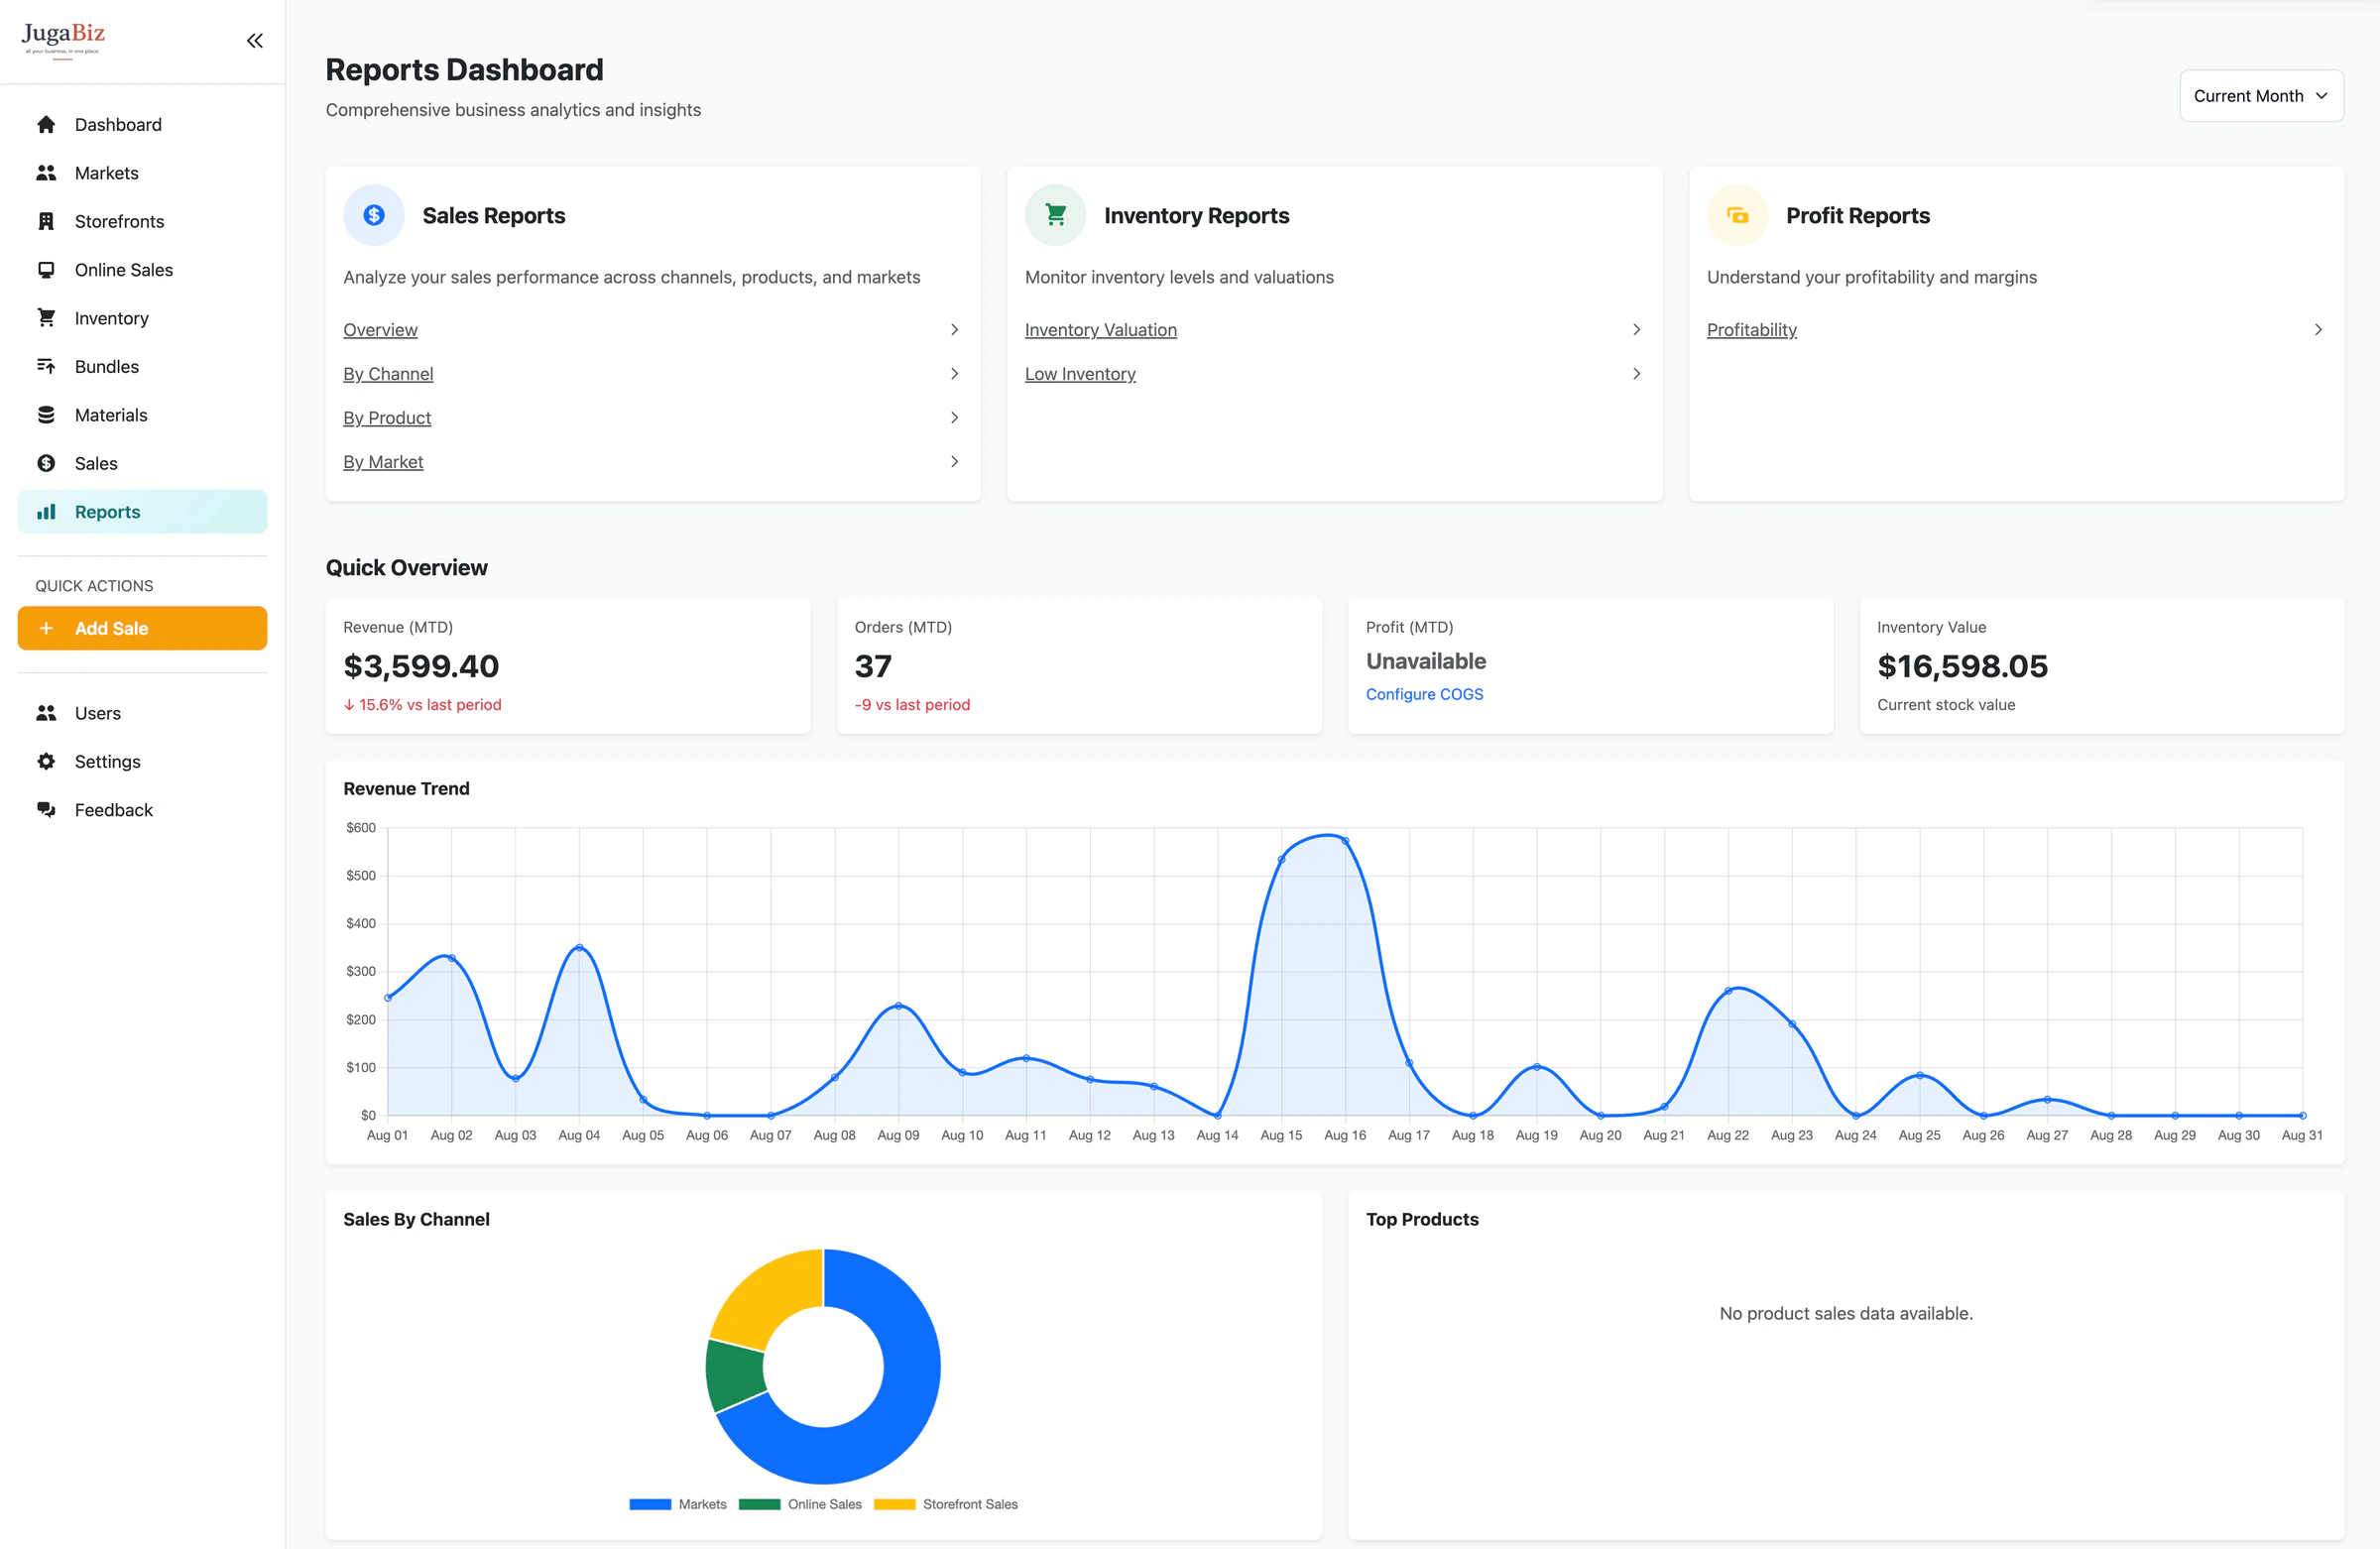This screenshot has height=1549, width=2380.
Task: Click the Sales dollar icon in sidebar
Action: (x=46, y=463)
